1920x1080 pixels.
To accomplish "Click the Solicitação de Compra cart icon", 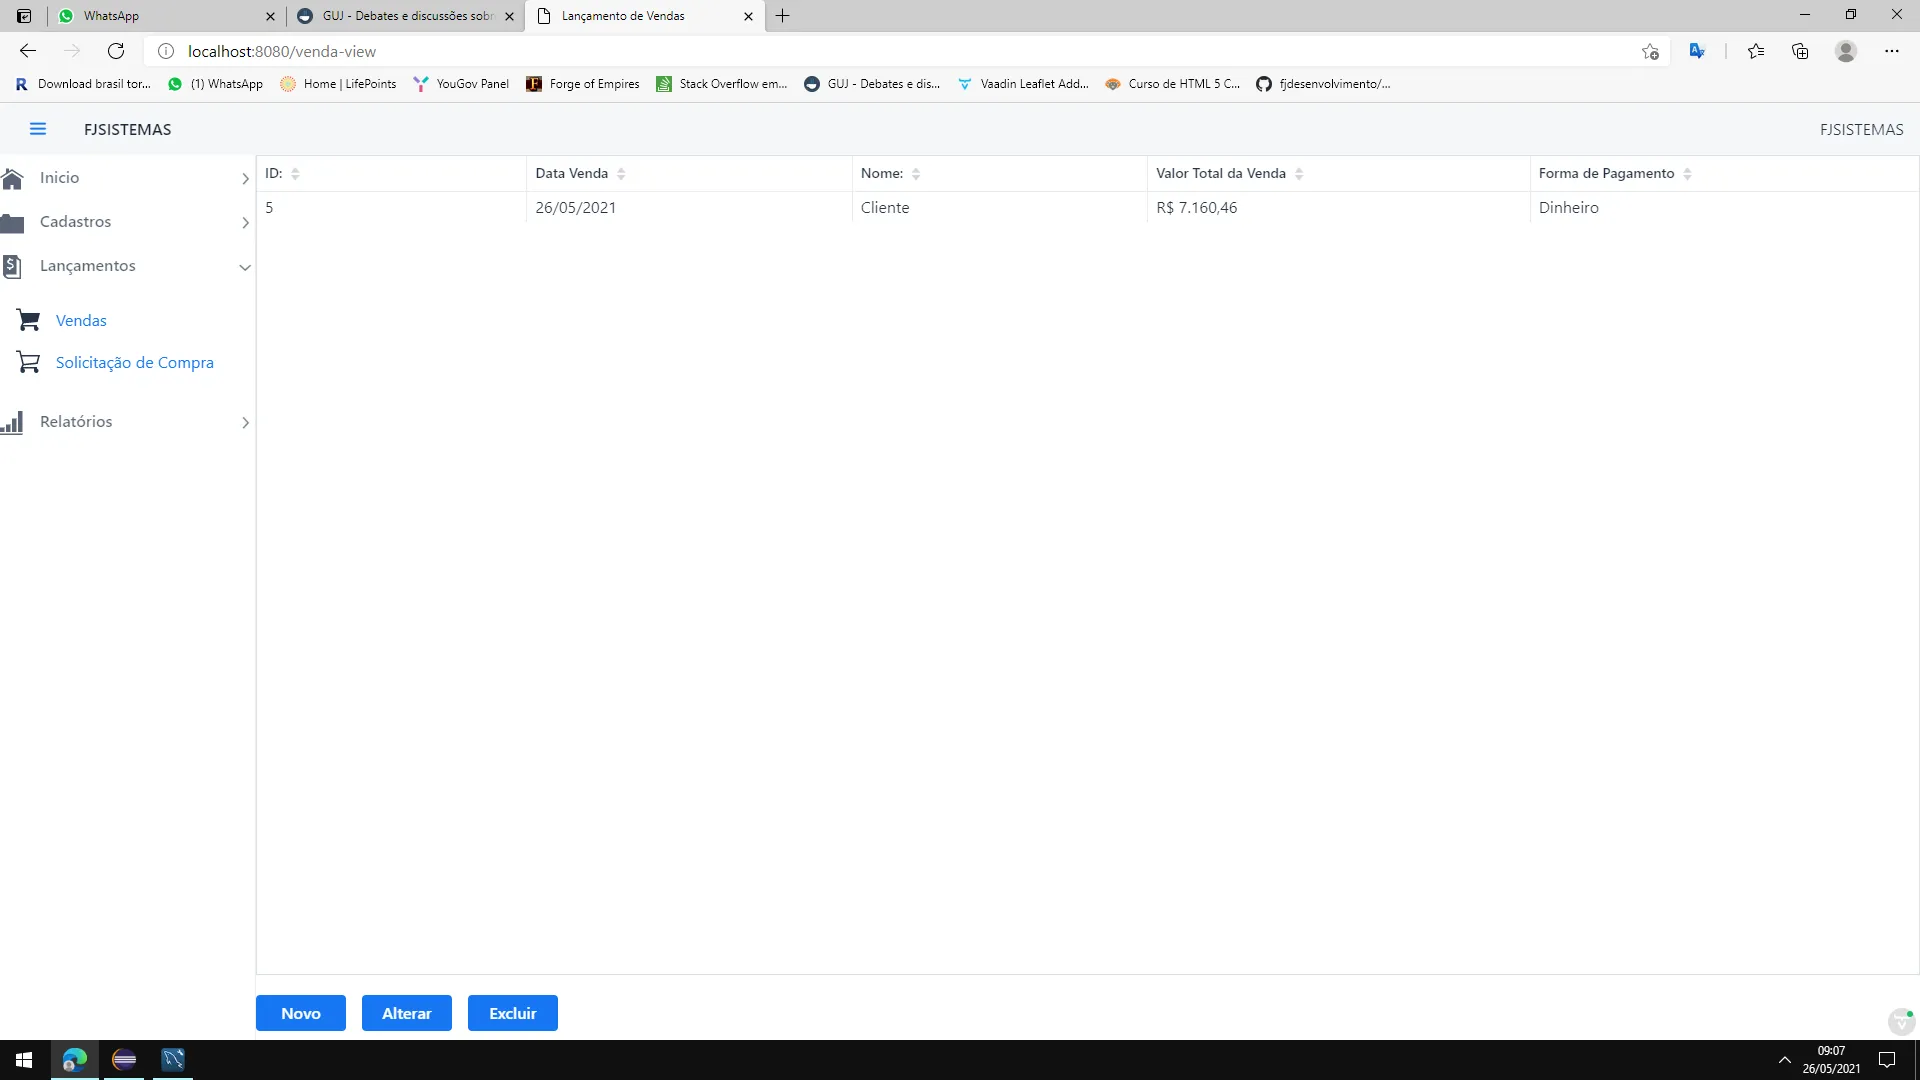I will click(28, 362).
